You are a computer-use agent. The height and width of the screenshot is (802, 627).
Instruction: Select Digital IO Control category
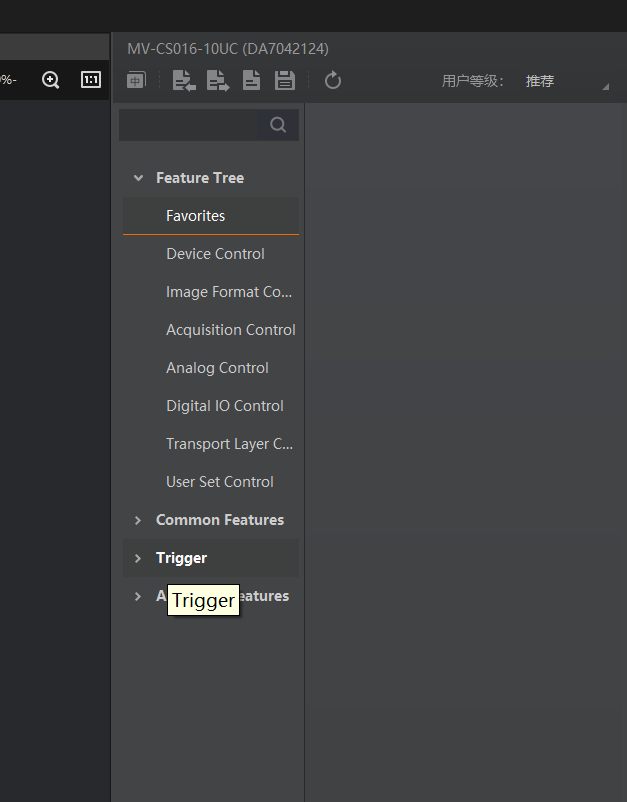click(x=224, y=406)
